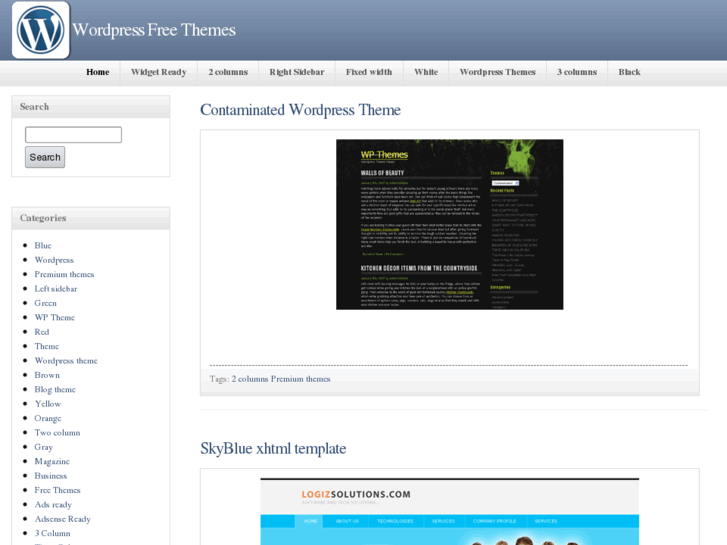The image size is (727, 545).
Task: Open the Blue category
Action: (43, 245)
